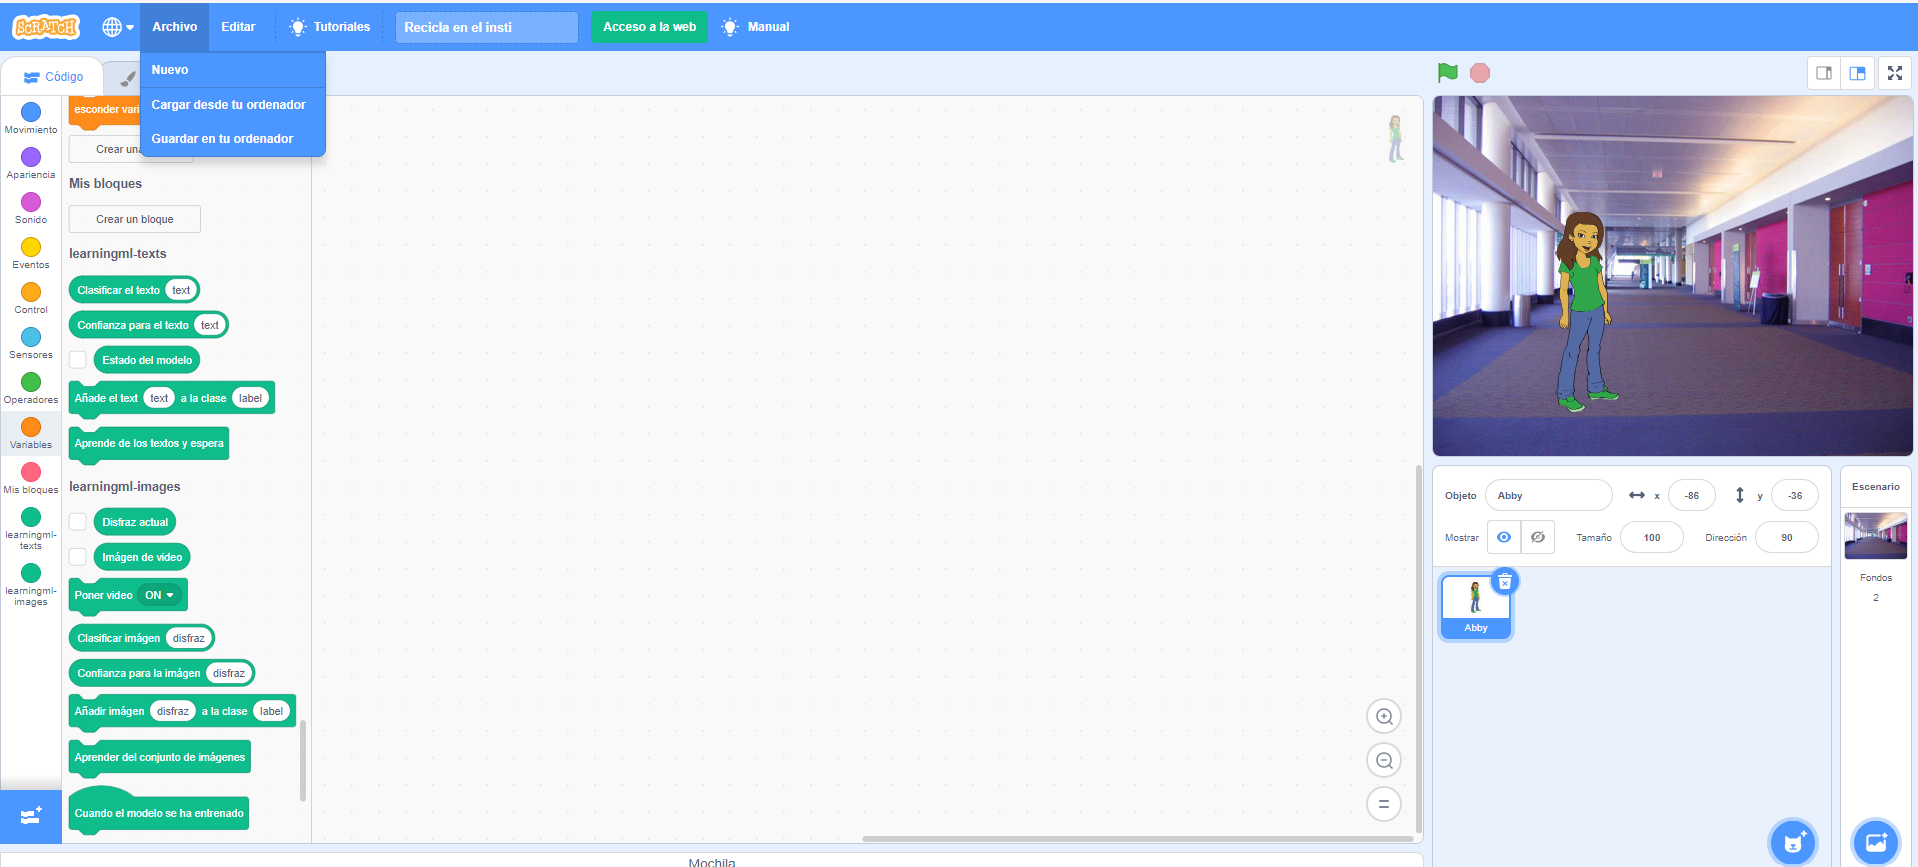Image resolution: width=1918 pixels, height=867 pixels.
Task: Click the Acceso a la web button
Action: click(649, 27)
